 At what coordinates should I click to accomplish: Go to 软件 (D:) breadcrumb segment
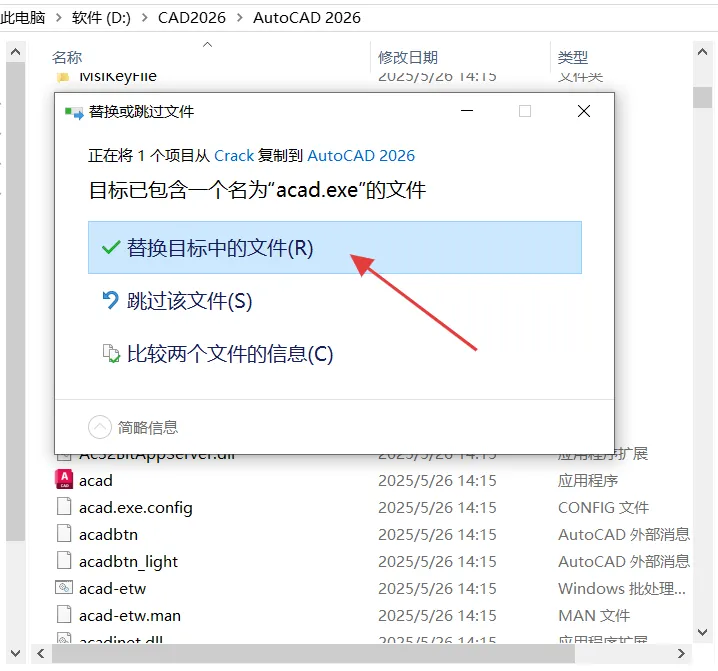click(101, 18)
